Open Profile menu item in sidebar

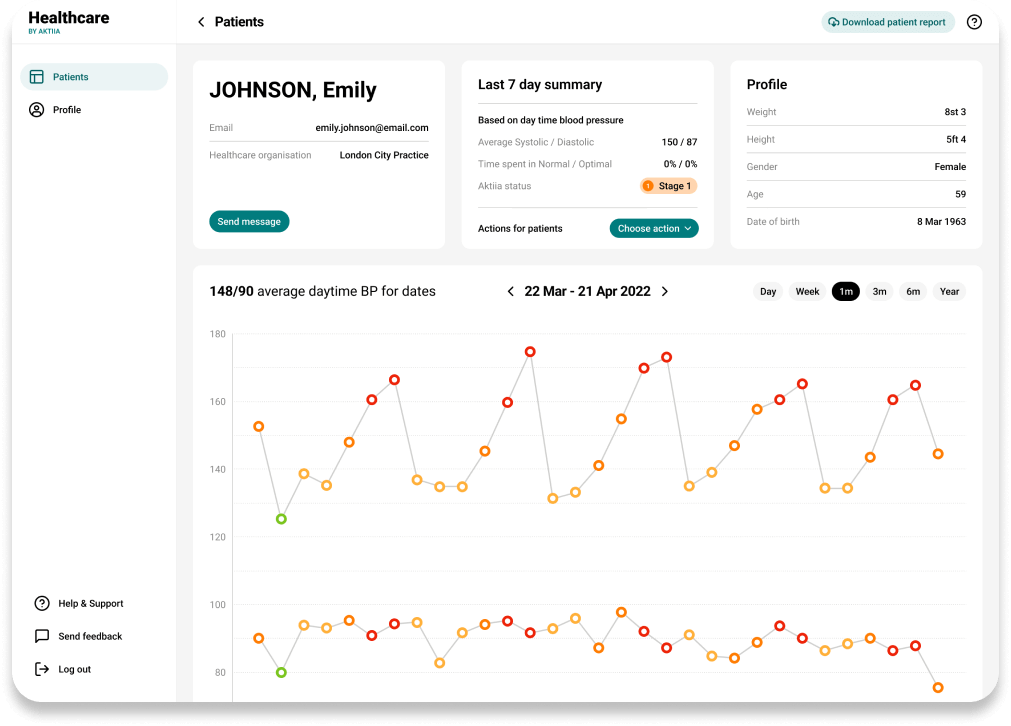94,110
